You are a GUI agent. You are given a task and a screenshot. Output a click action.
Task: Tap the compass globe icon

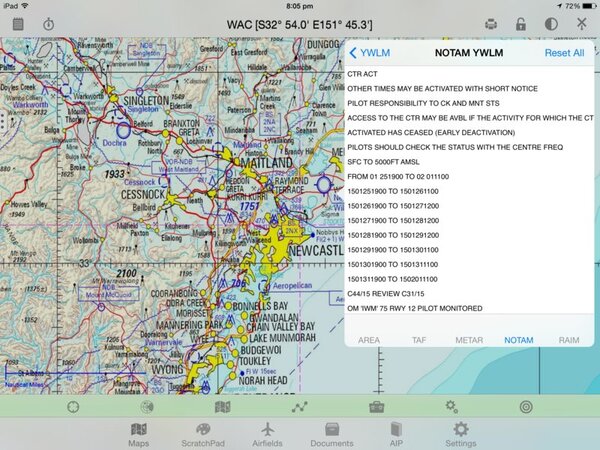[x=148, y=407]
